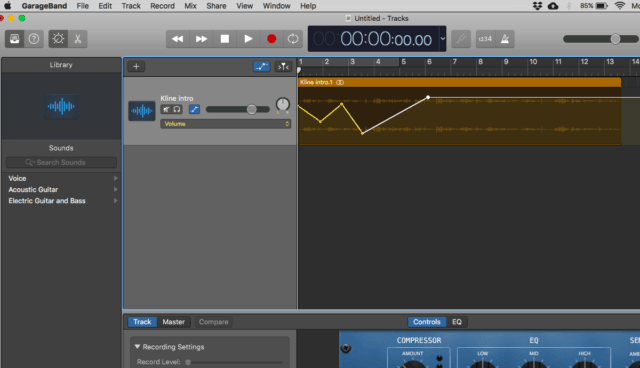Image resolution: width=640 pixels, height=368 pixels.
Task: Open the File menu
Action: pos(82,6)
